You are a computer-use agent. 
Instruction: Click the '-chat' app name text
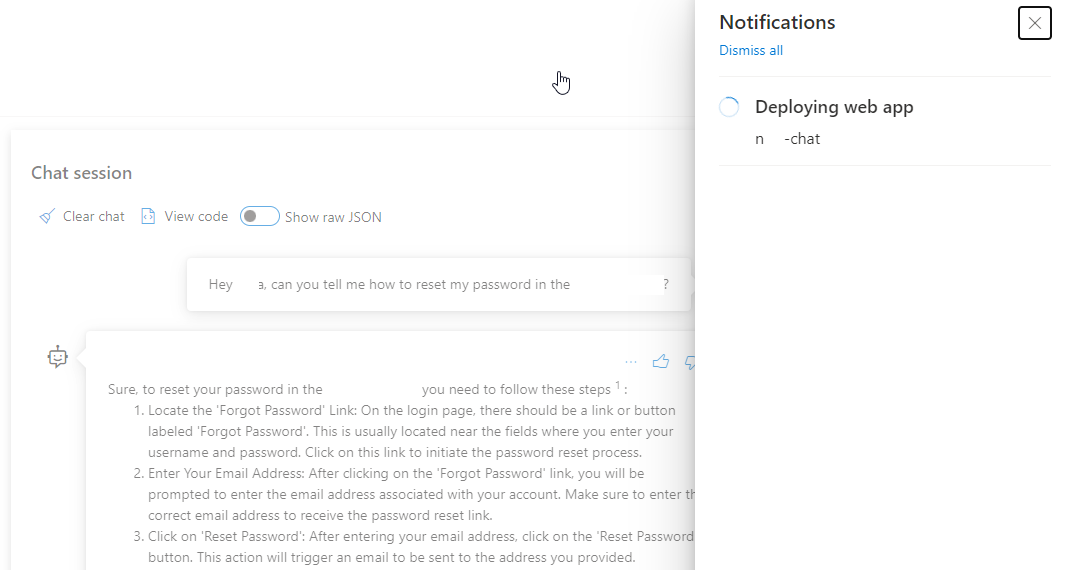click(x=802, y=139)
